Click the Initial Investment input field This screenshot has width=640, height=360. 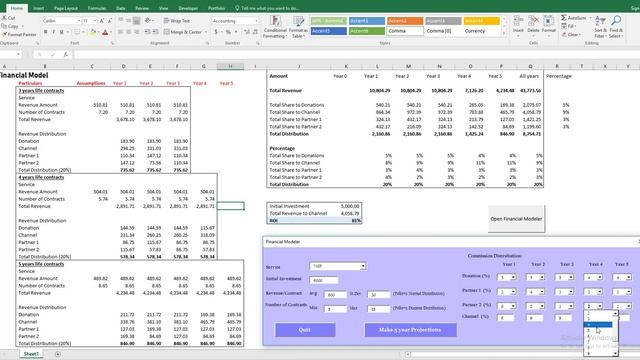[324, 280]
